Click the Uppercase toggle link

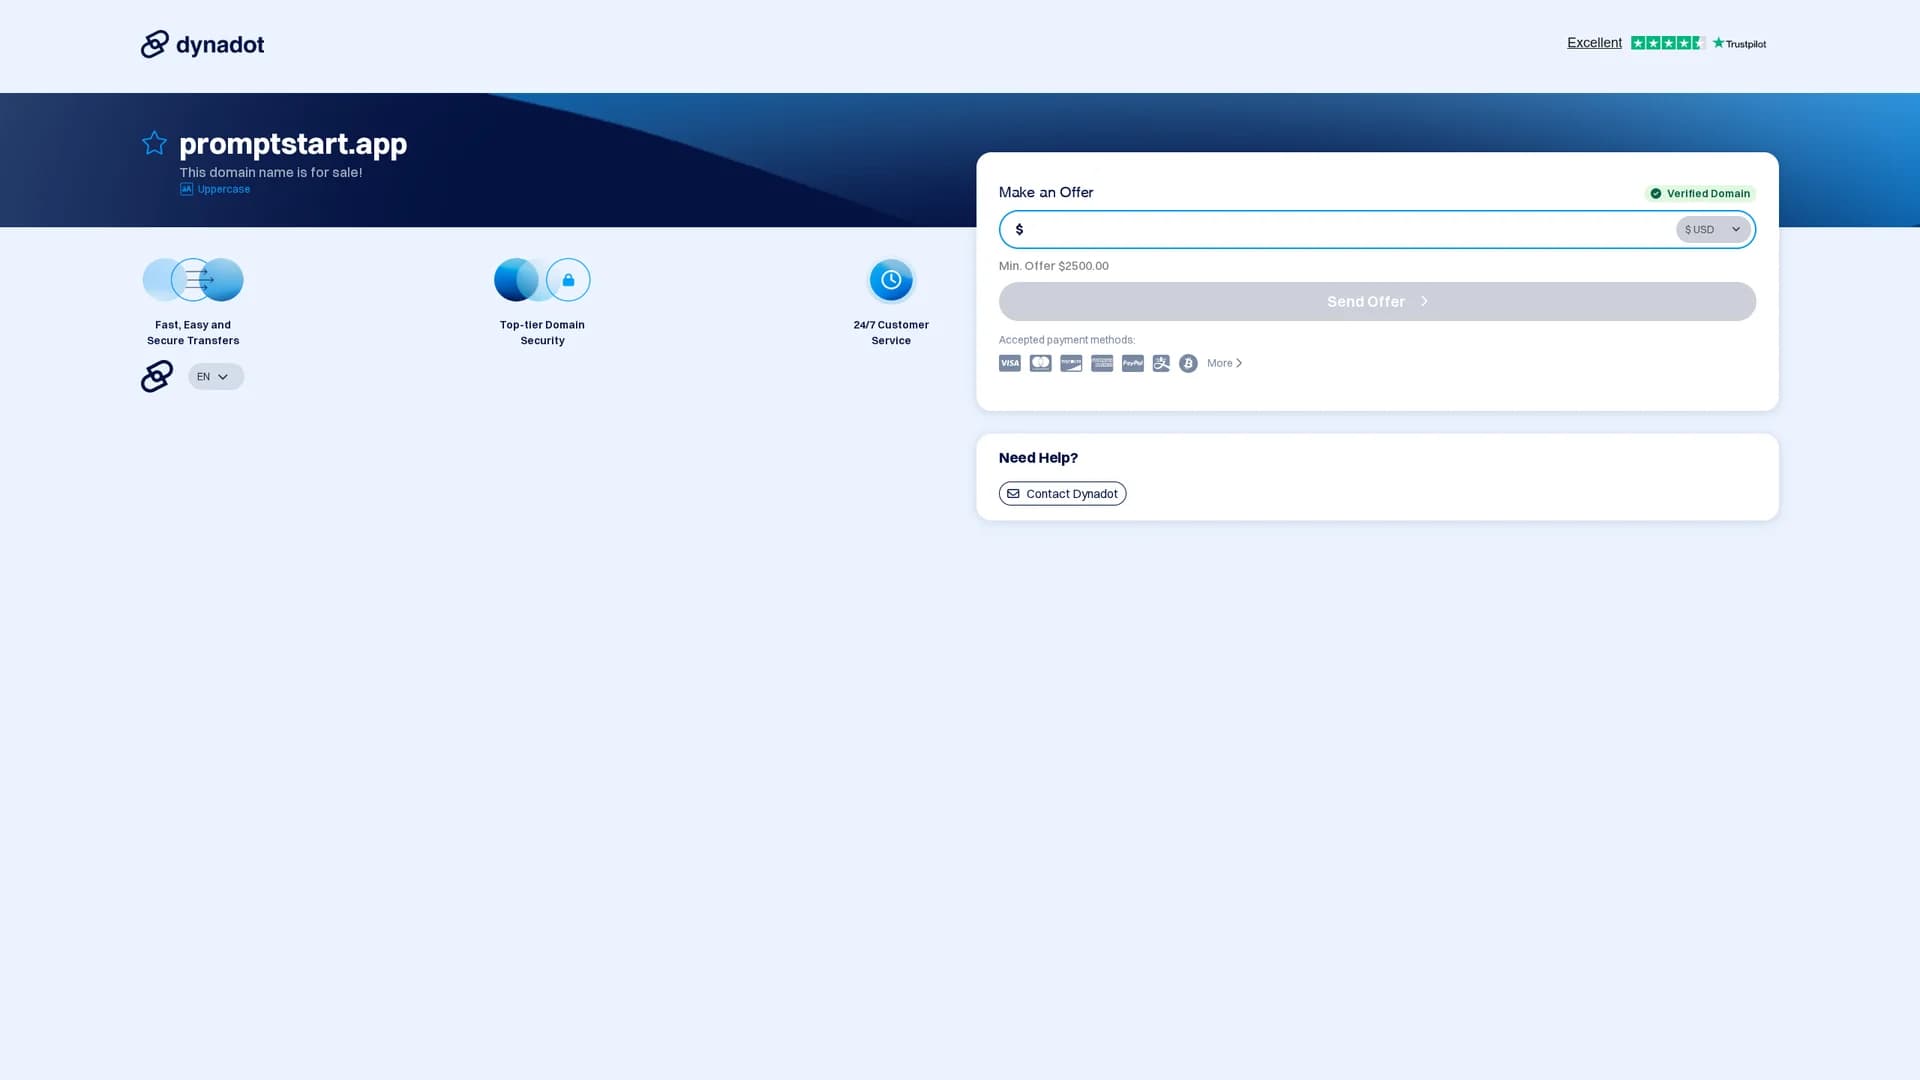tap(215, 189)
